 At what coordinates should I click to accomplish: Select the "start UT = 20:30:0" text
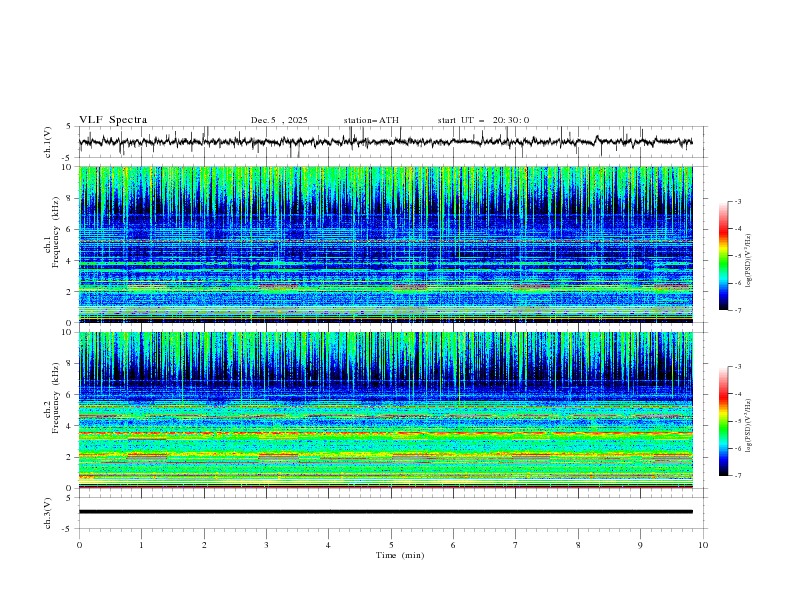(483, 120)
